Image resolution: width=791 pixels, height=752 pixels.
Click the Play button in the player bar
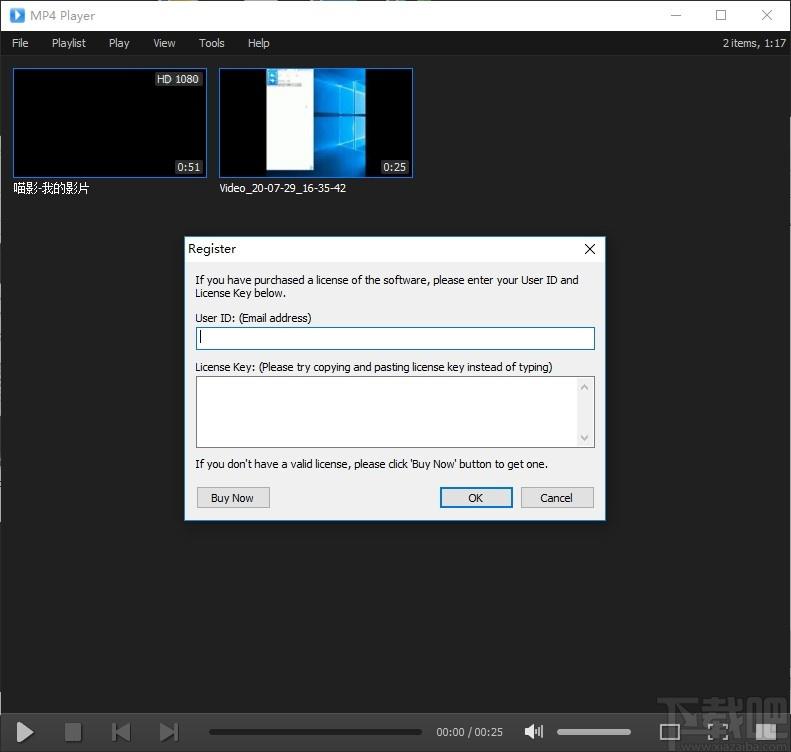pyautogui.click(x=24, y=732)
